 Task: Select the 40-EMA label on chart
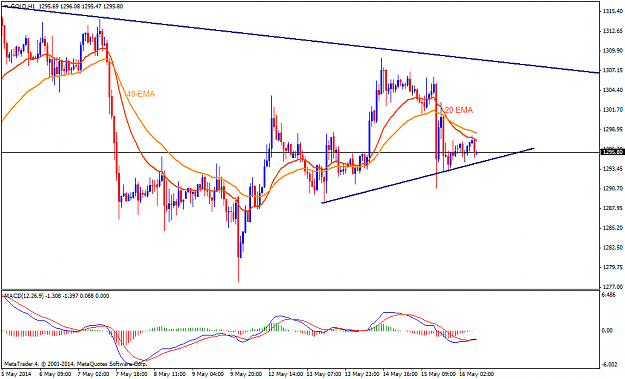(x=140, y=94)
